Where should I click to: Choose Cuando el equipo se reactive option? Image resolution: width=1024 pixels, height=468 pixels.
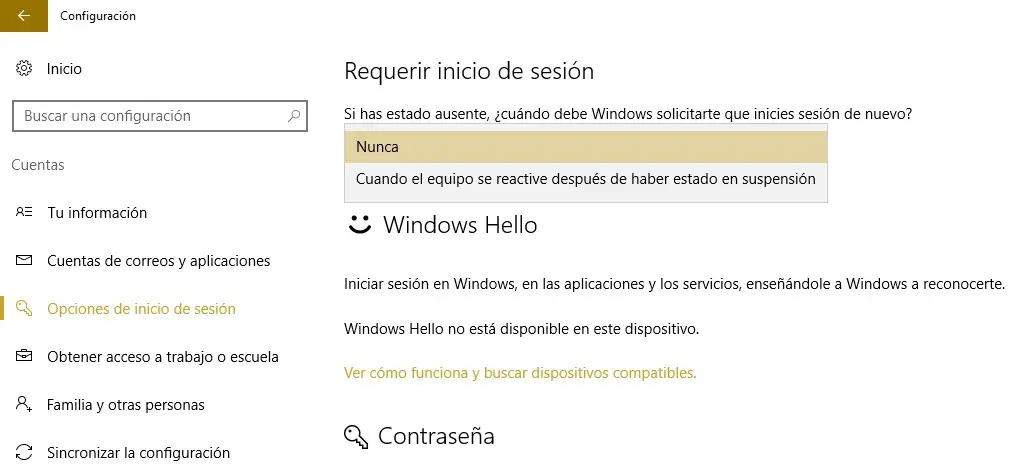click(585, 179)
